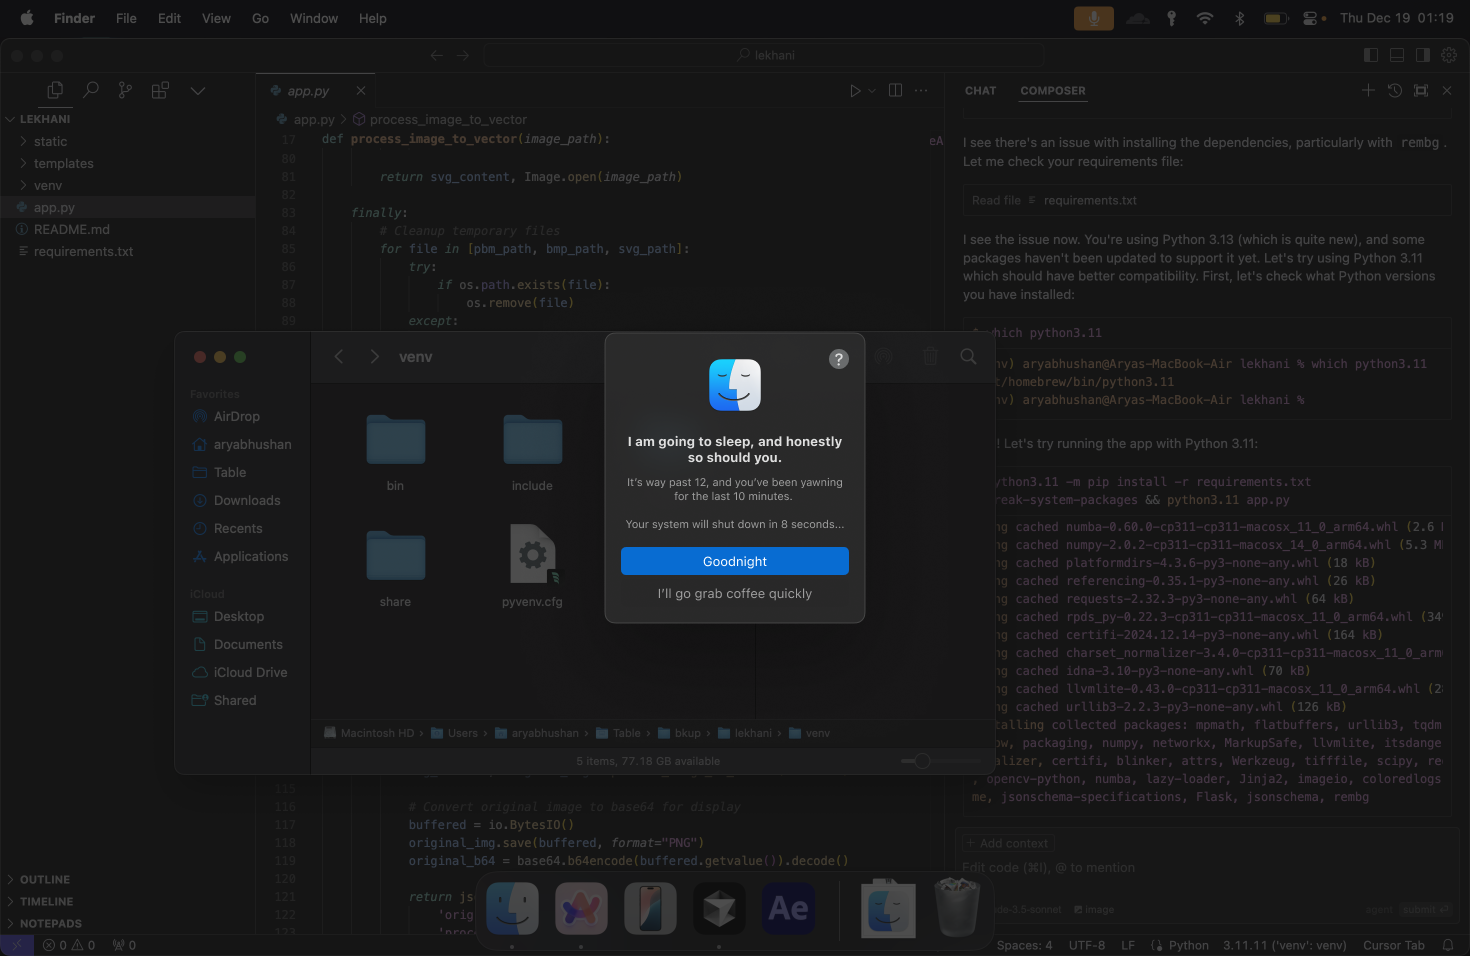Click Macintosh HD in Finder path bar
Viewport: 1470px width, 956px height.
[369, 733]
